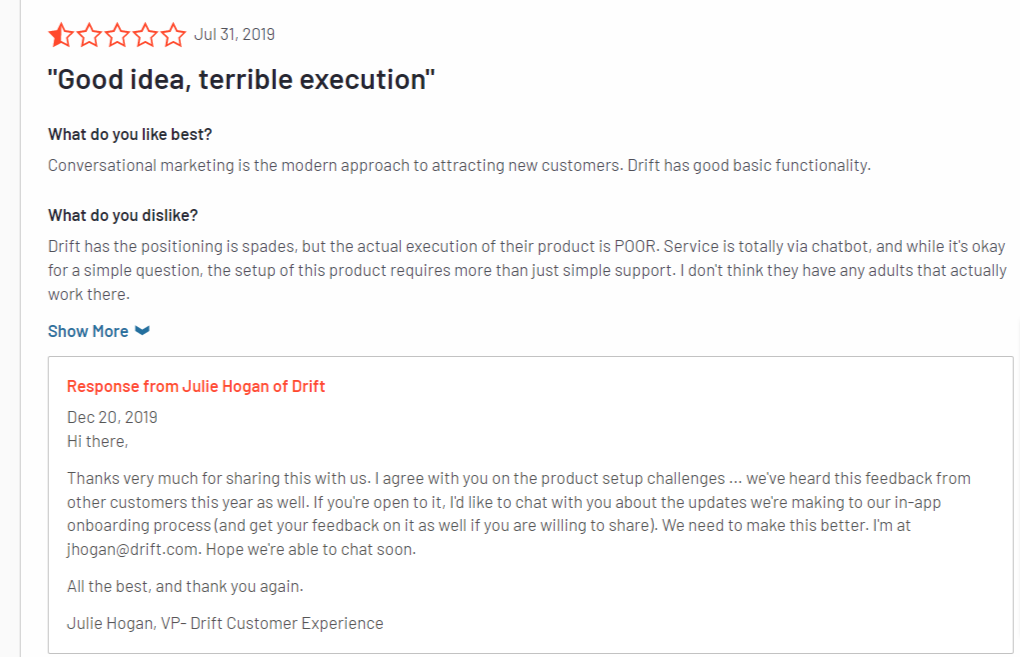This screenshot has height=657, width=1020.
Task: Click the first filled red star
Action: (61, 35)
